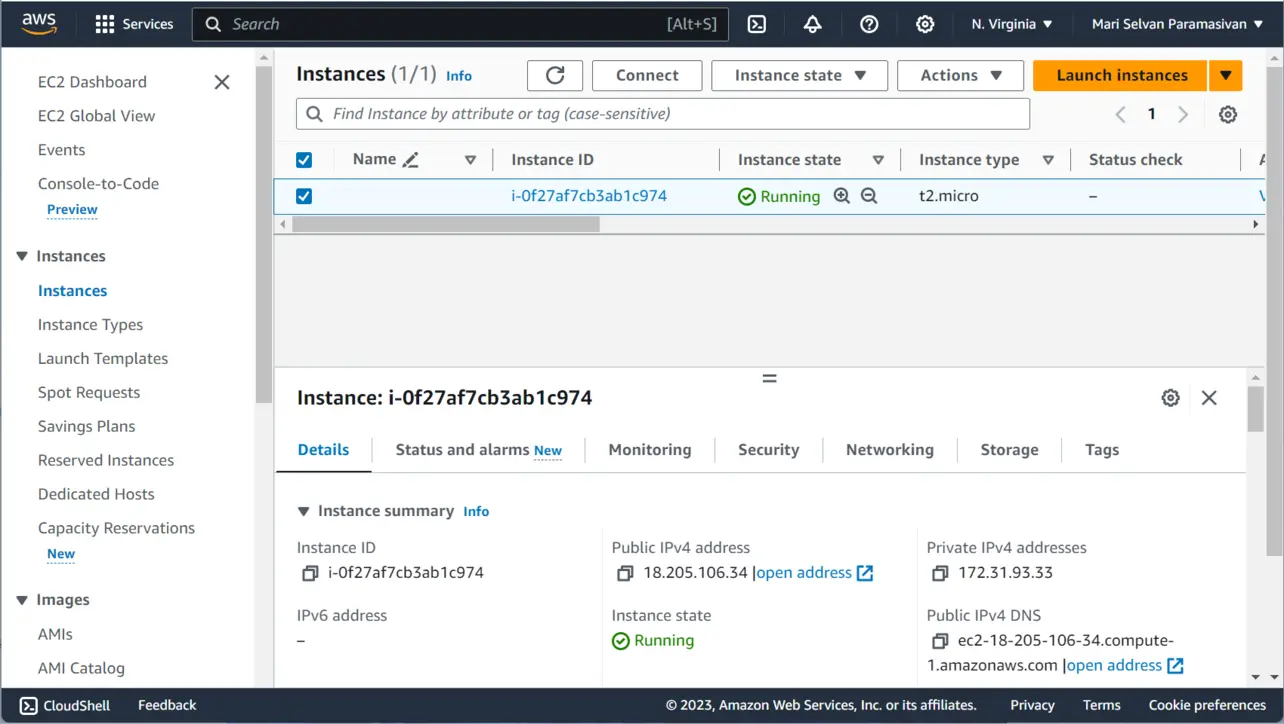Open instance detail panel settings gear
Viewport: 1284px width, 724px height.
pyautogui.click(x=1171, y=398)
